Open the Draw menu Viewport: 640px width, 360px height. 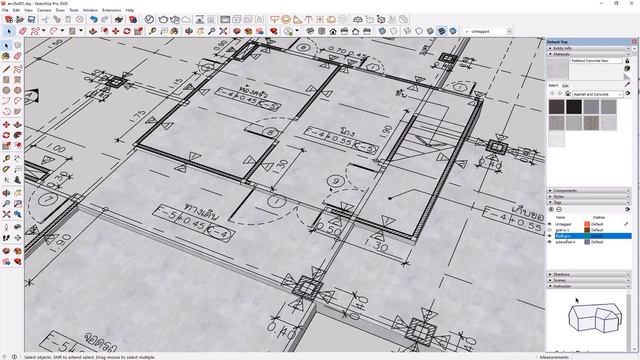click(x=60, y=10)
